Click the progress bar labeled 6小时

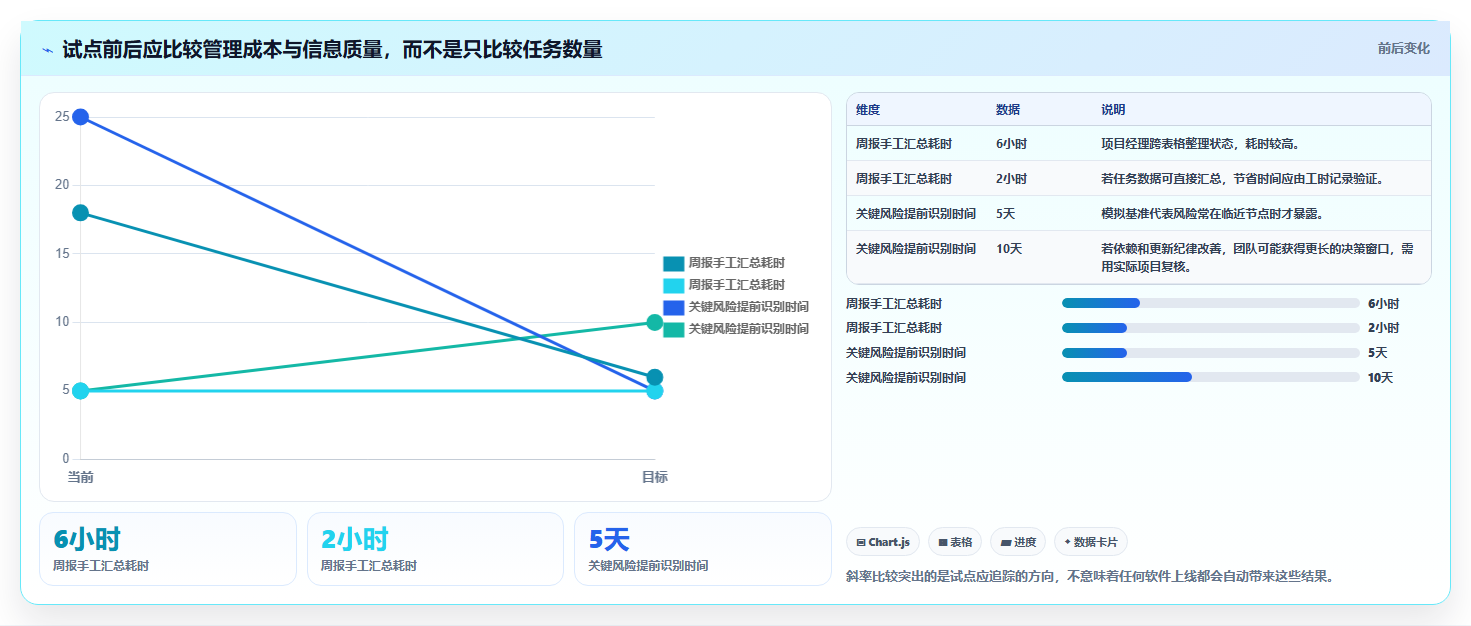point(1211,303)
